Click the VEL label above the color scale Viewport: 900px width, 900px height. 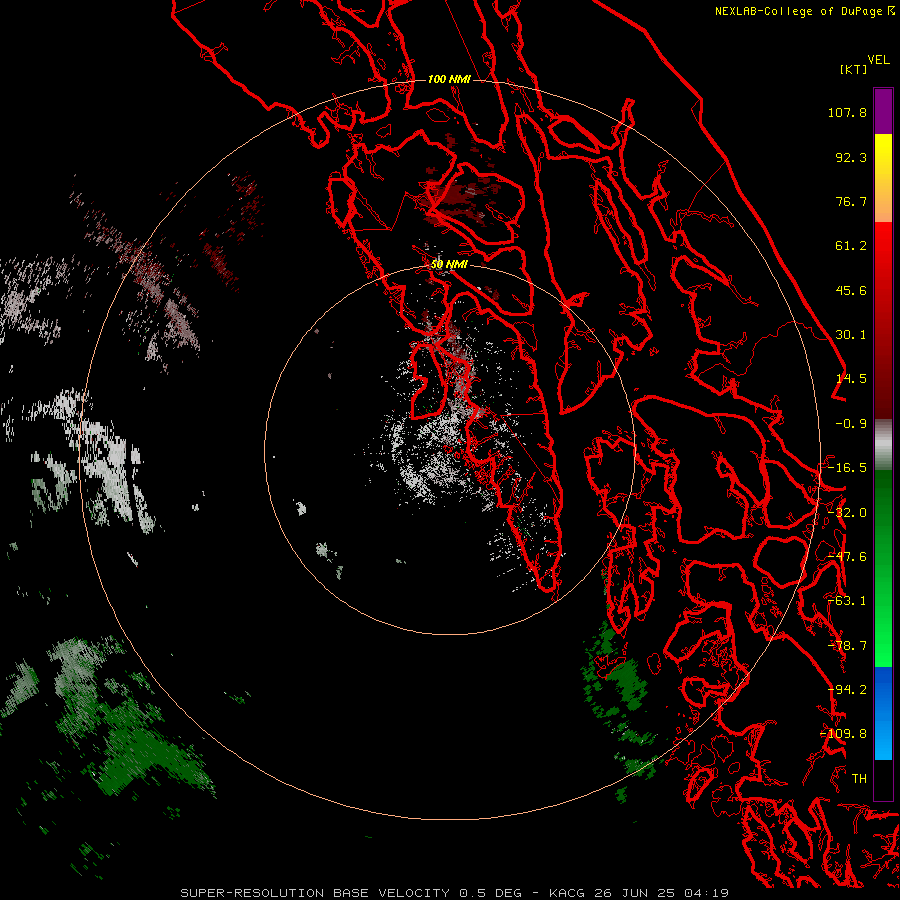878,60
